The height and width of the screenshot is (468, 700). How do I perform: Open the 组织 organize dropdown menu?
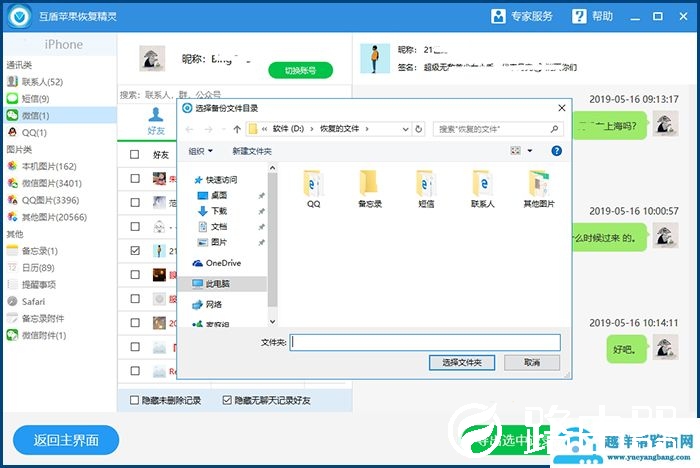(x=200, y=151)
